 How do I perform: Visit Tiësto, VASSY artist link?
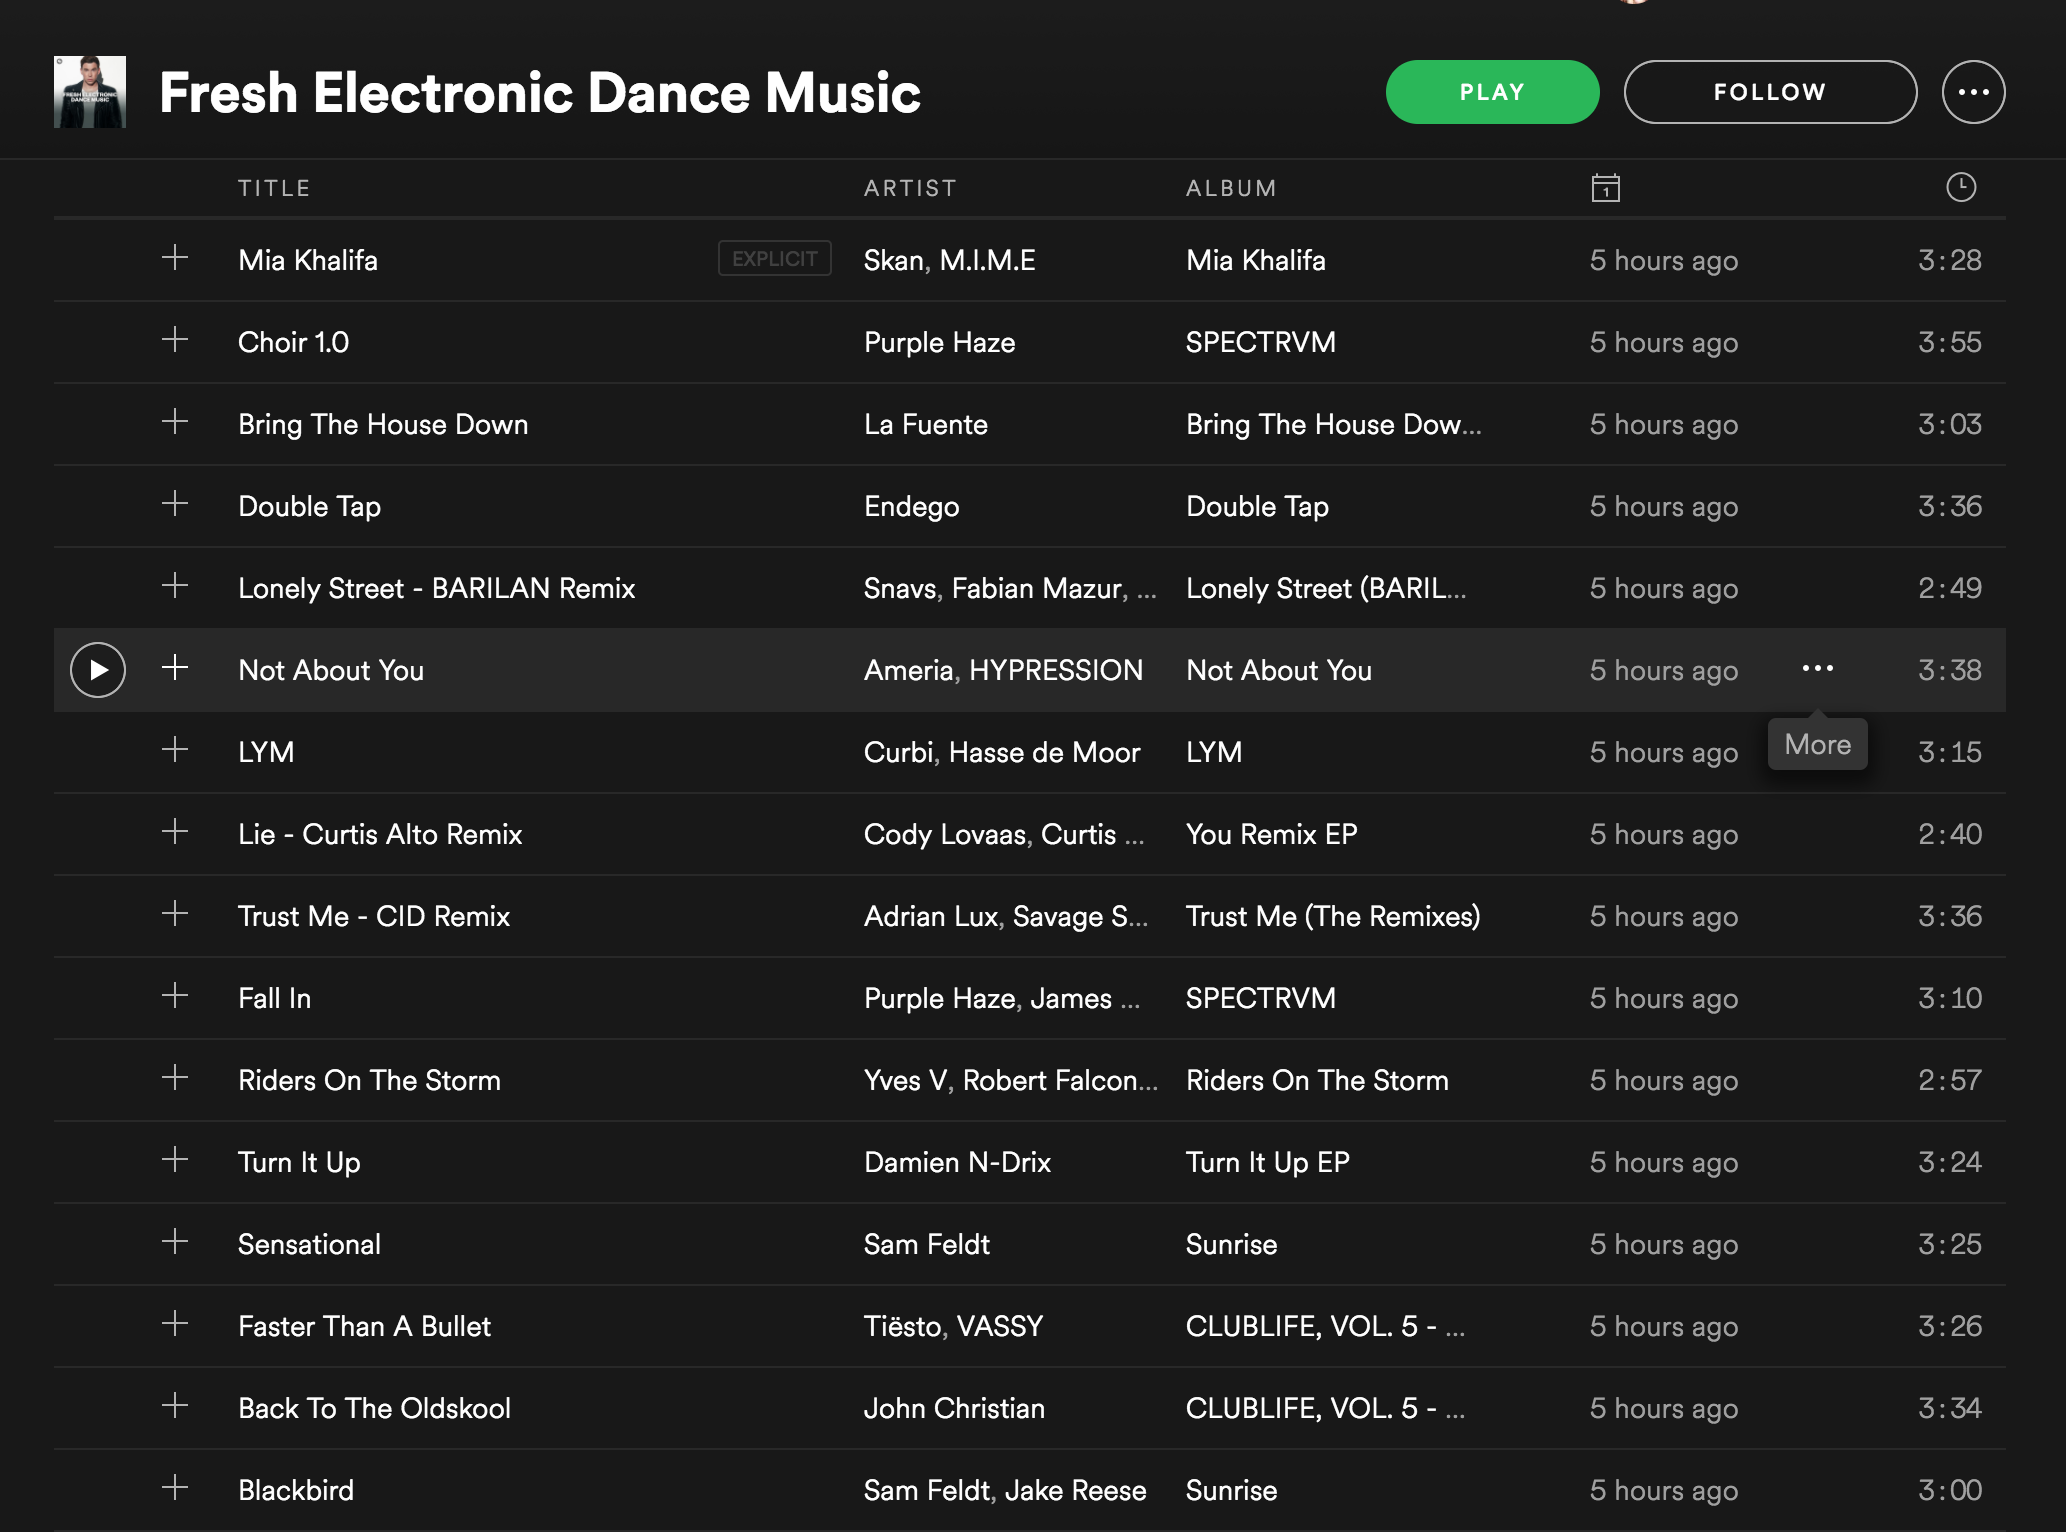954,1327
